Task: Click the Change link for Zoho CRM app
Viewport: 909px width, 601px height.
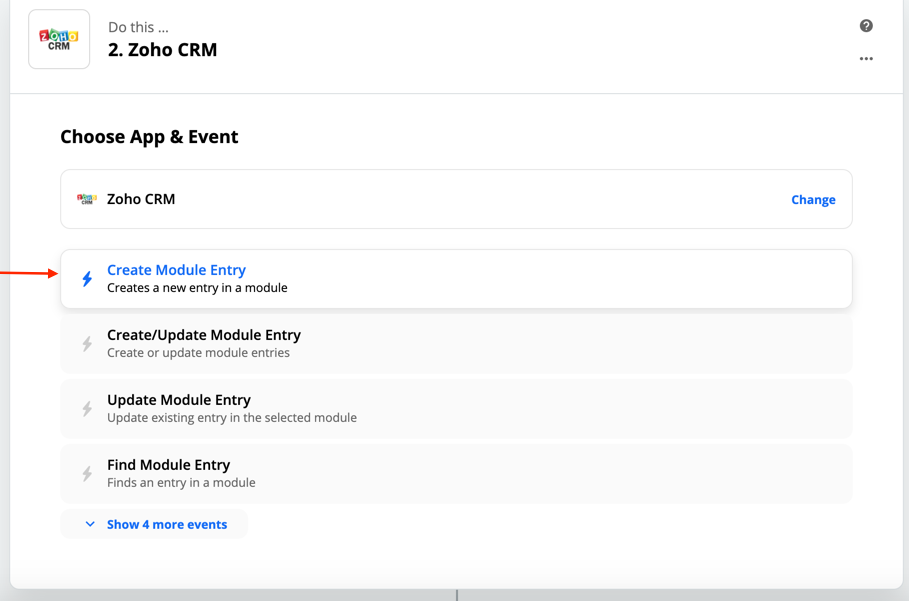Action: point(813,200)
